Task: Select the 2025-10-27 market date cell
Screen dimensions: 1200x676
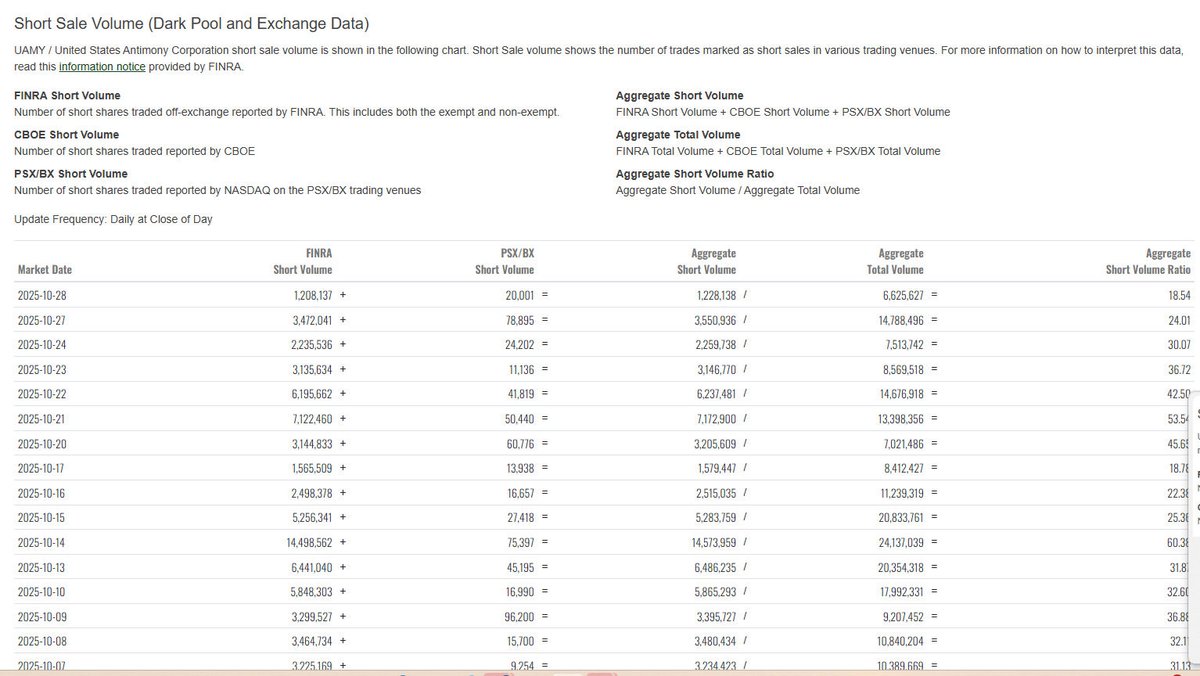Action: (x=42, y=321)
